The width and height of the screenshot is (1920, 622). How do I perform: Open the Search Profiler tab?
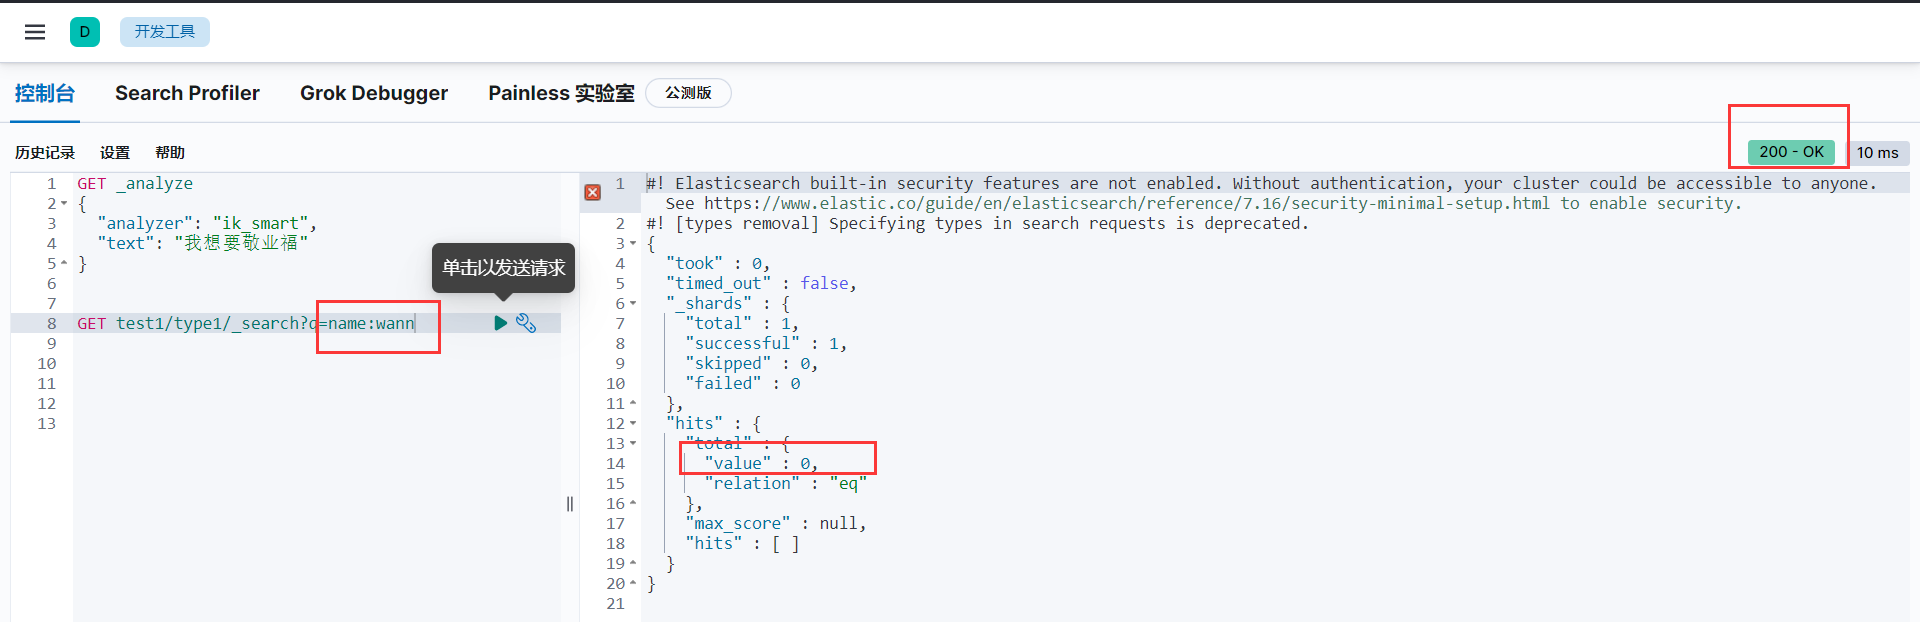tap(187, 93)
